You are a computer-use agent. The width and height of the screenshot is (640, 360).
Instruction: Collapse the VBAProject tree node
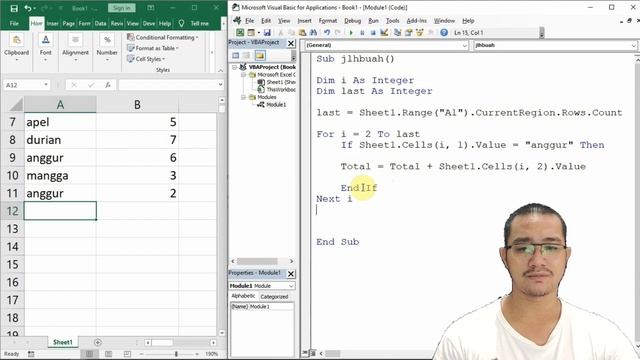[x=235, y=67]
